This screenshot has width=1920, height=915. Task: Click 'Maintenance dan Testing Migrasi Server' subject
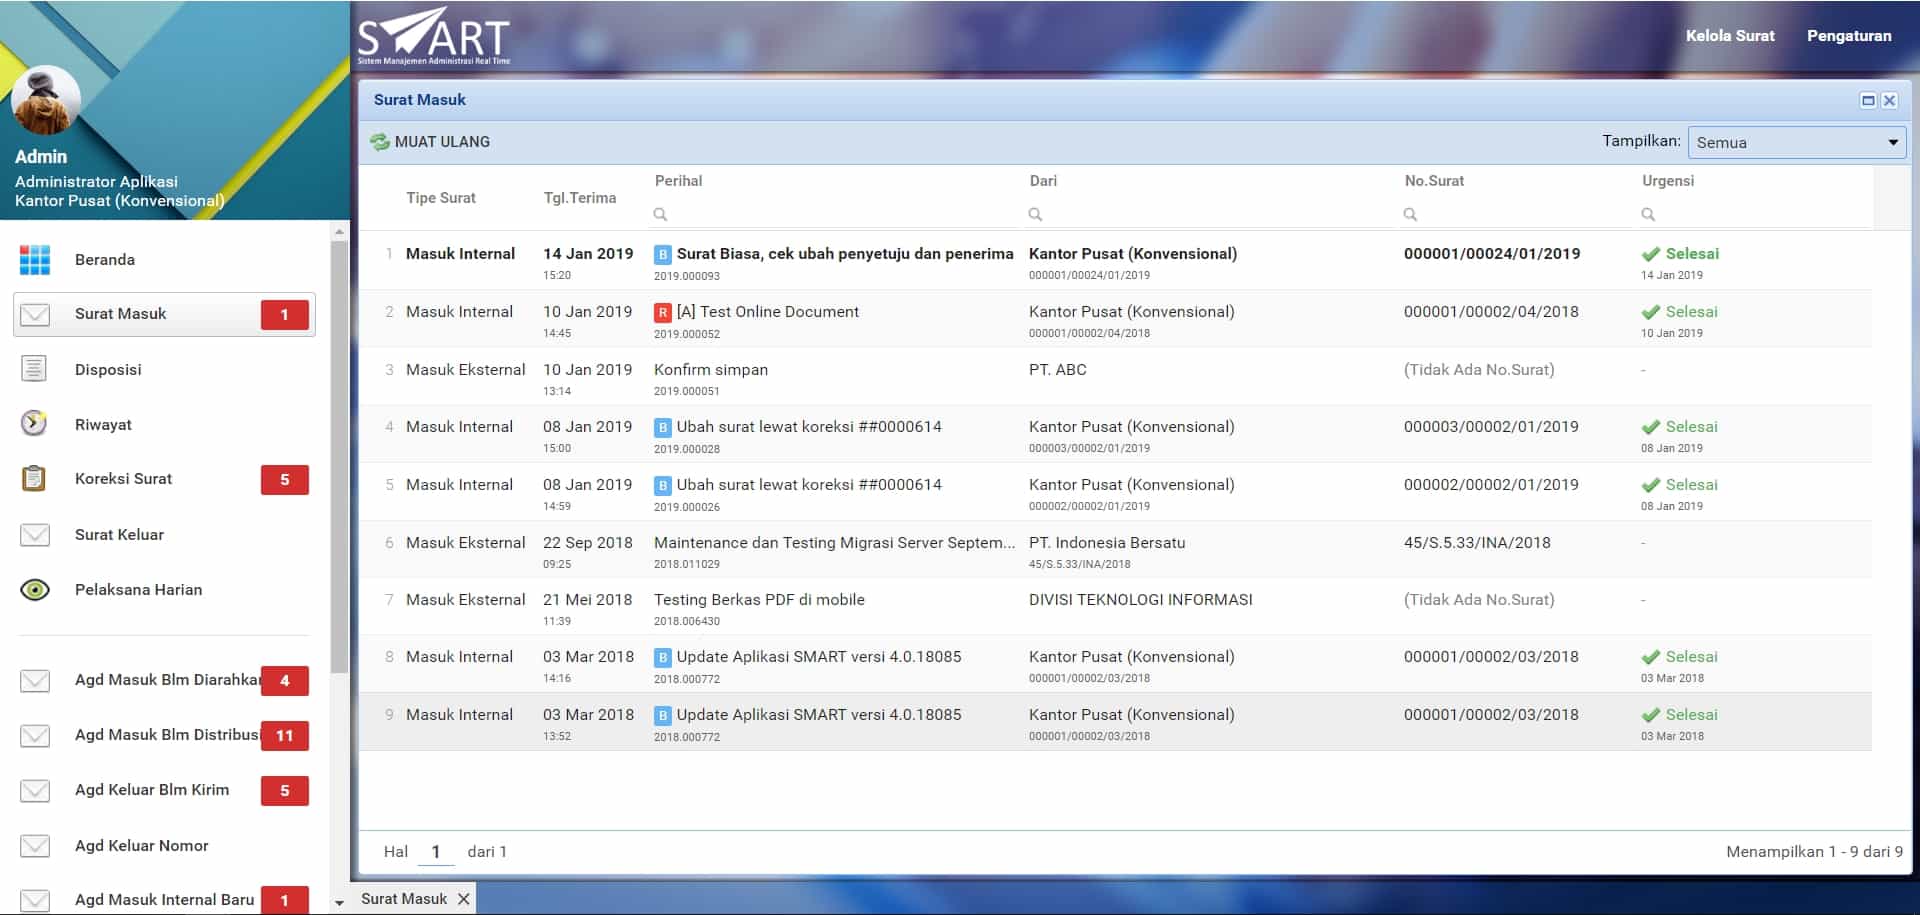834,543
